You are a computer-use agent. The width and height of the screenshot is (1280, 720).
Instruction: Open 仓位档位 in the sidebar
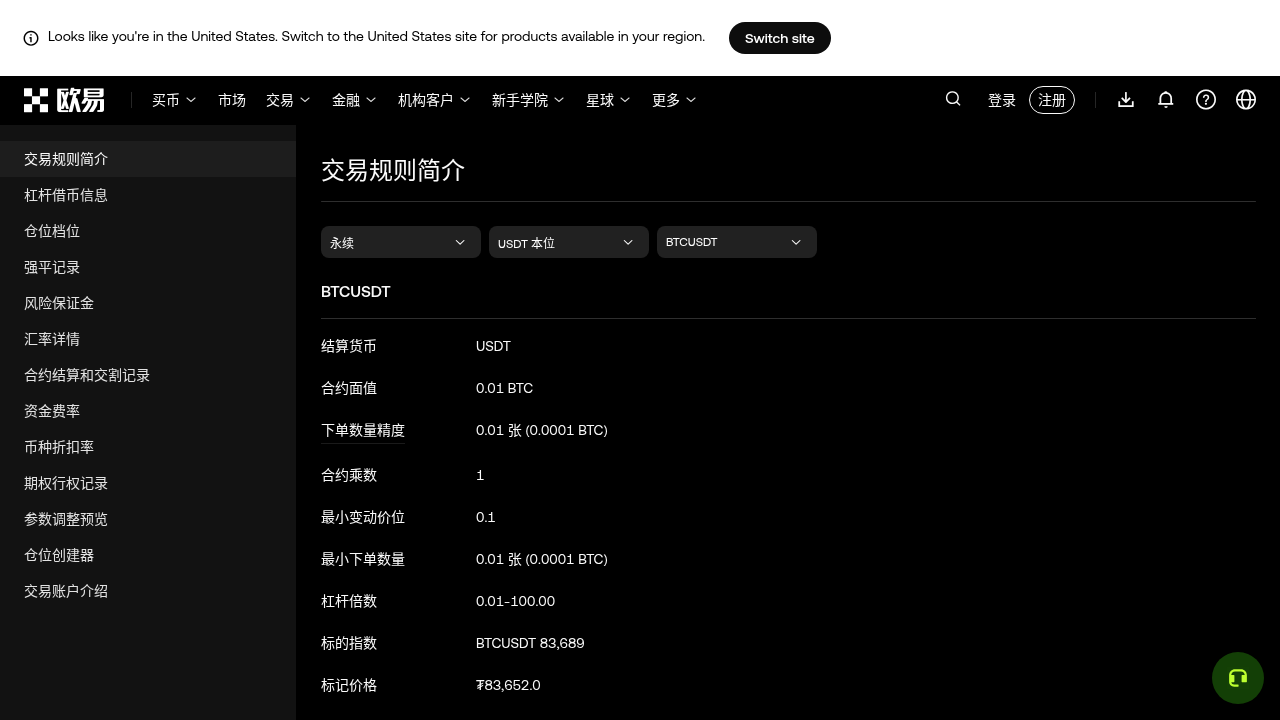(x=148, y=231)
